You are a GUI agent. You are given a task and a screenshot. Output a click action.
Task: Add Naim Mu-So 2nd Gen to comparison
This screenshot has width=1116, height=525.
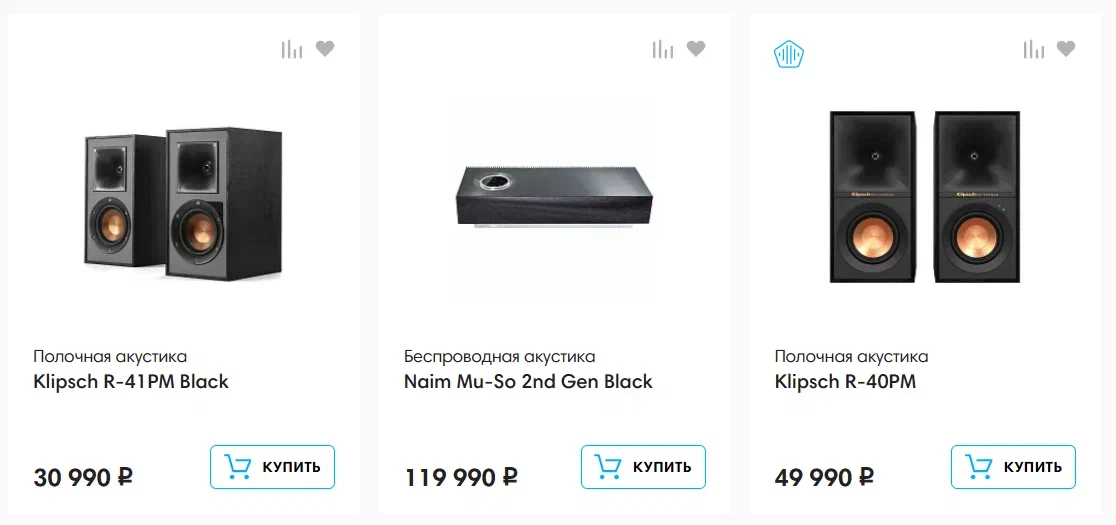tap(663, 49)
